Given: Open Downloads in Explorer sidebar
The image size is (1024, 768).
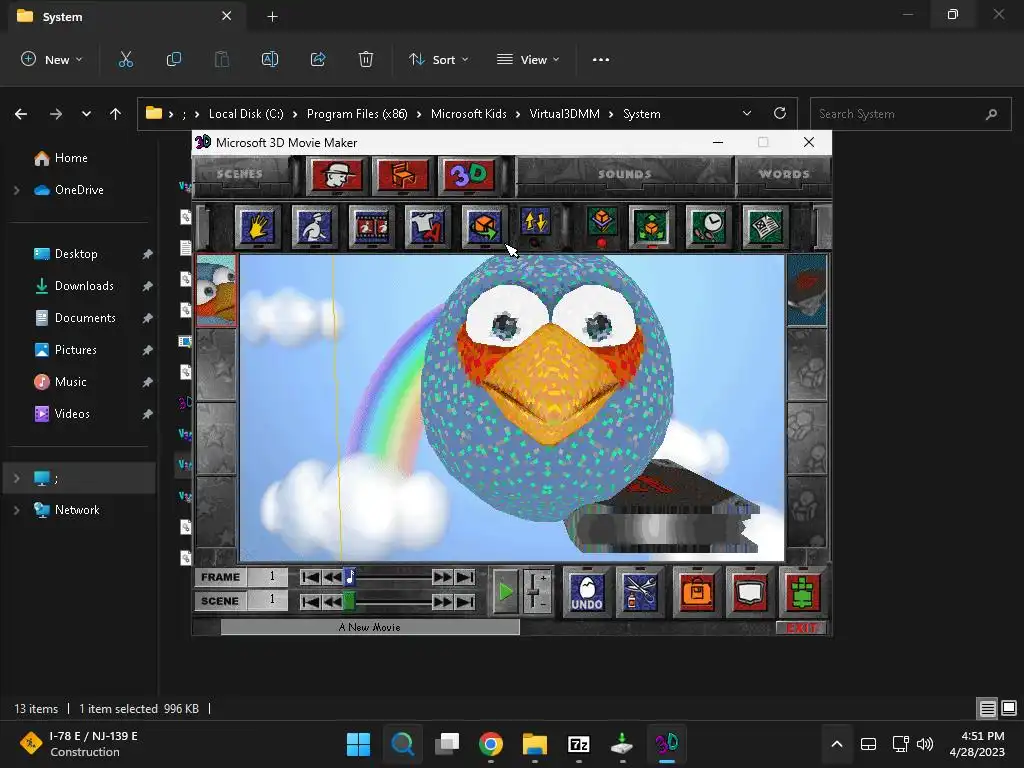Looking at the screenshot, I should point(83,286).
